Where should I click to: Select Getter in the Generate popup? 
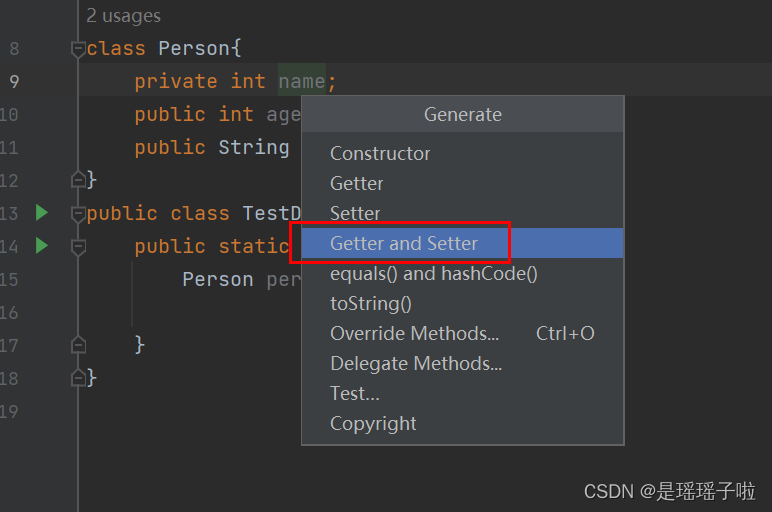coord(357,183)
